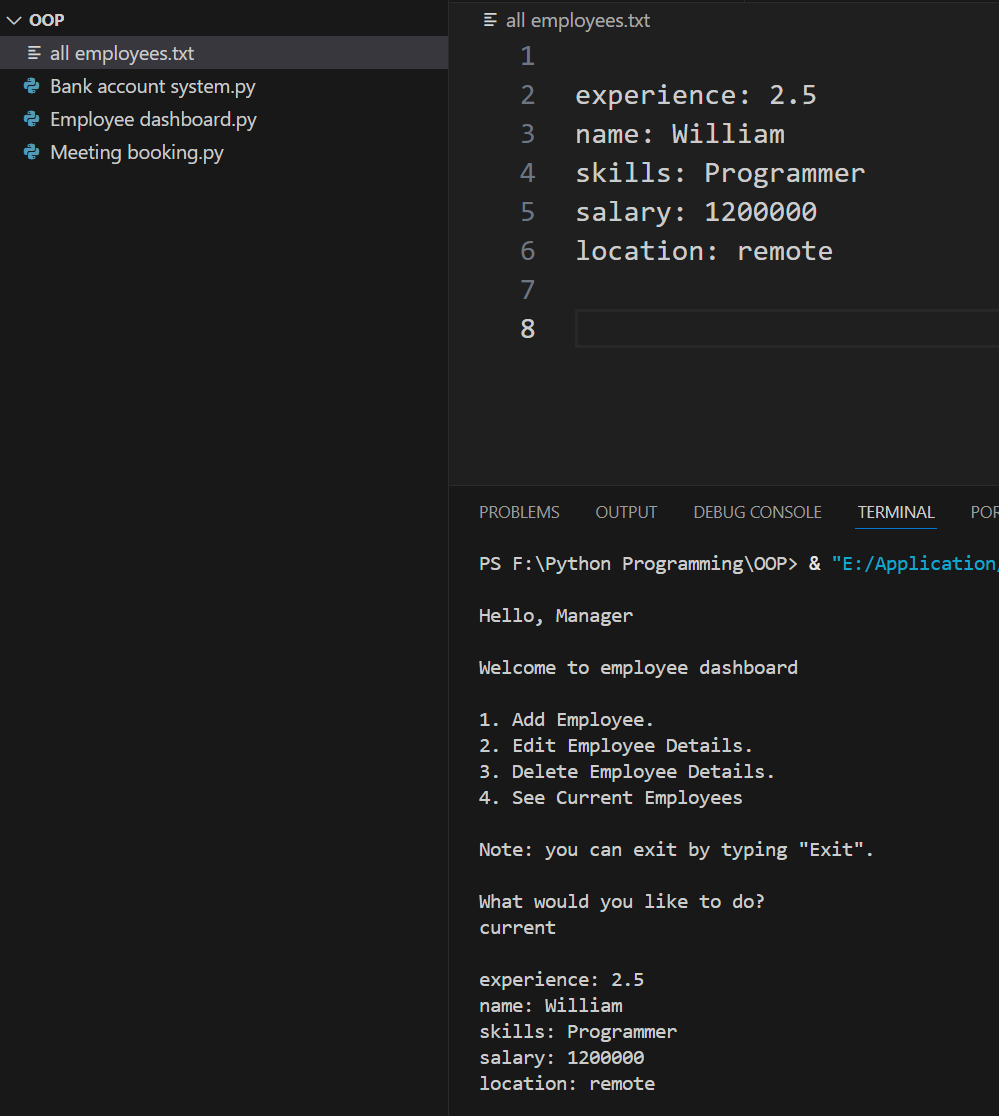Select the OOP folder name in explorer

(x=47, y=20)
